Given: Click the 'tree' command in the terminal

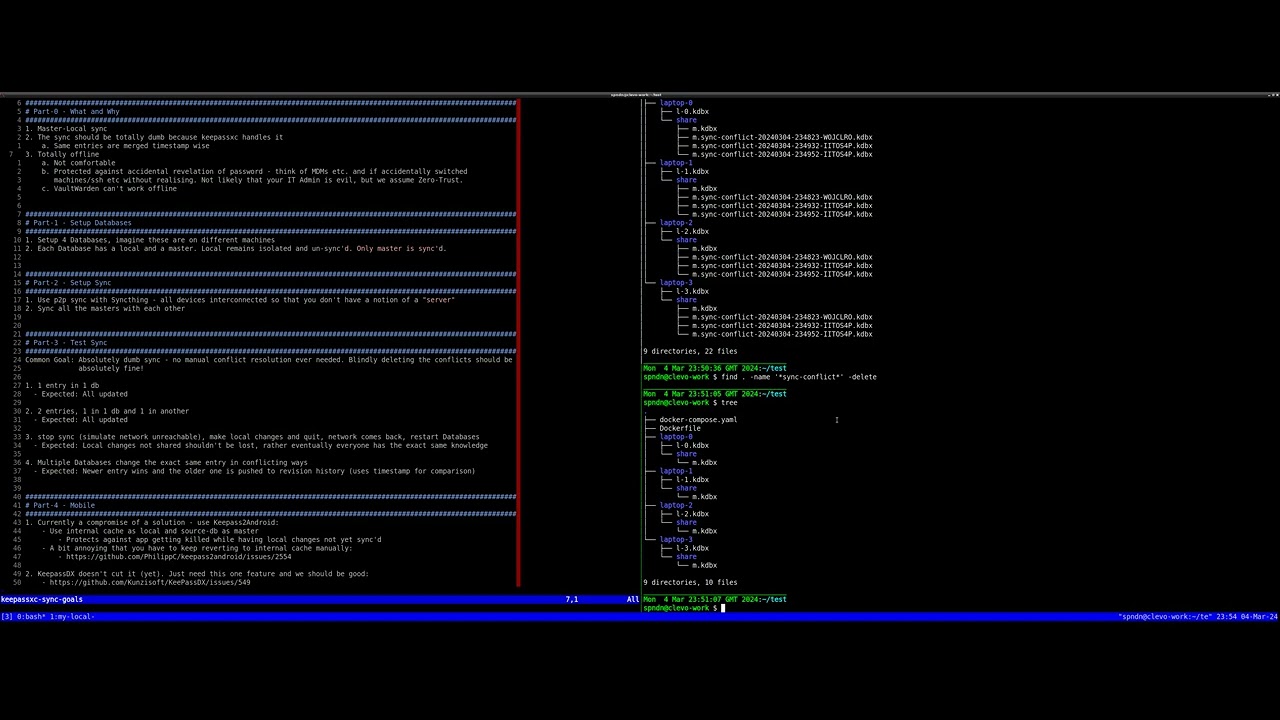Looking at the screenshot, I should [728, 403].
